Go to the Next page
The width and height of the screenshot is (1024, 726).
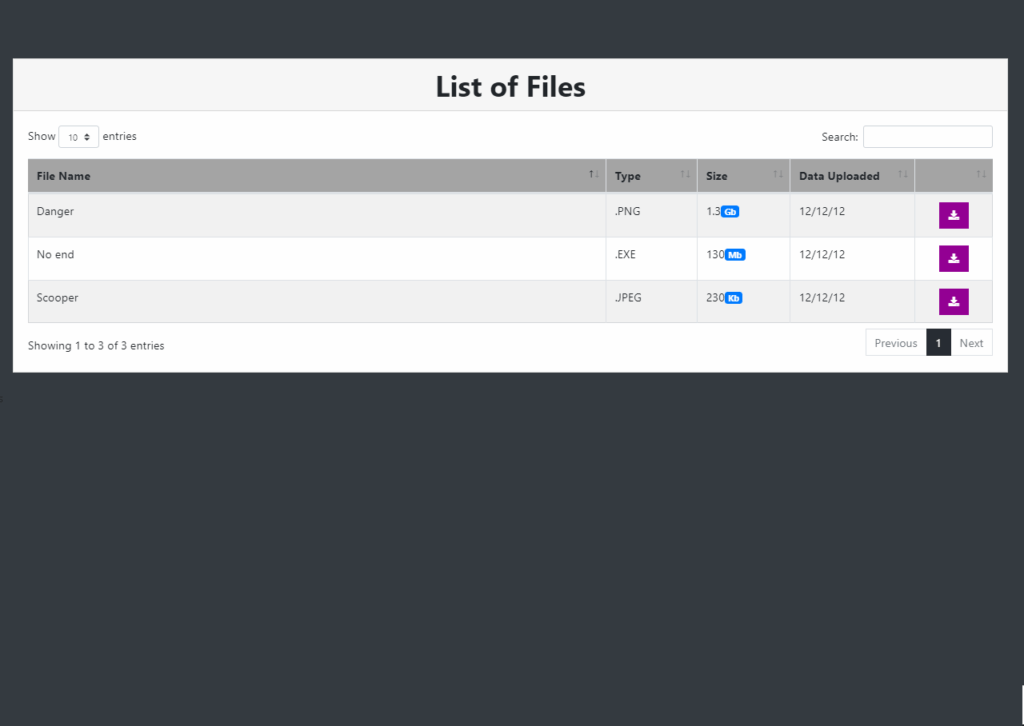(971, 343)
